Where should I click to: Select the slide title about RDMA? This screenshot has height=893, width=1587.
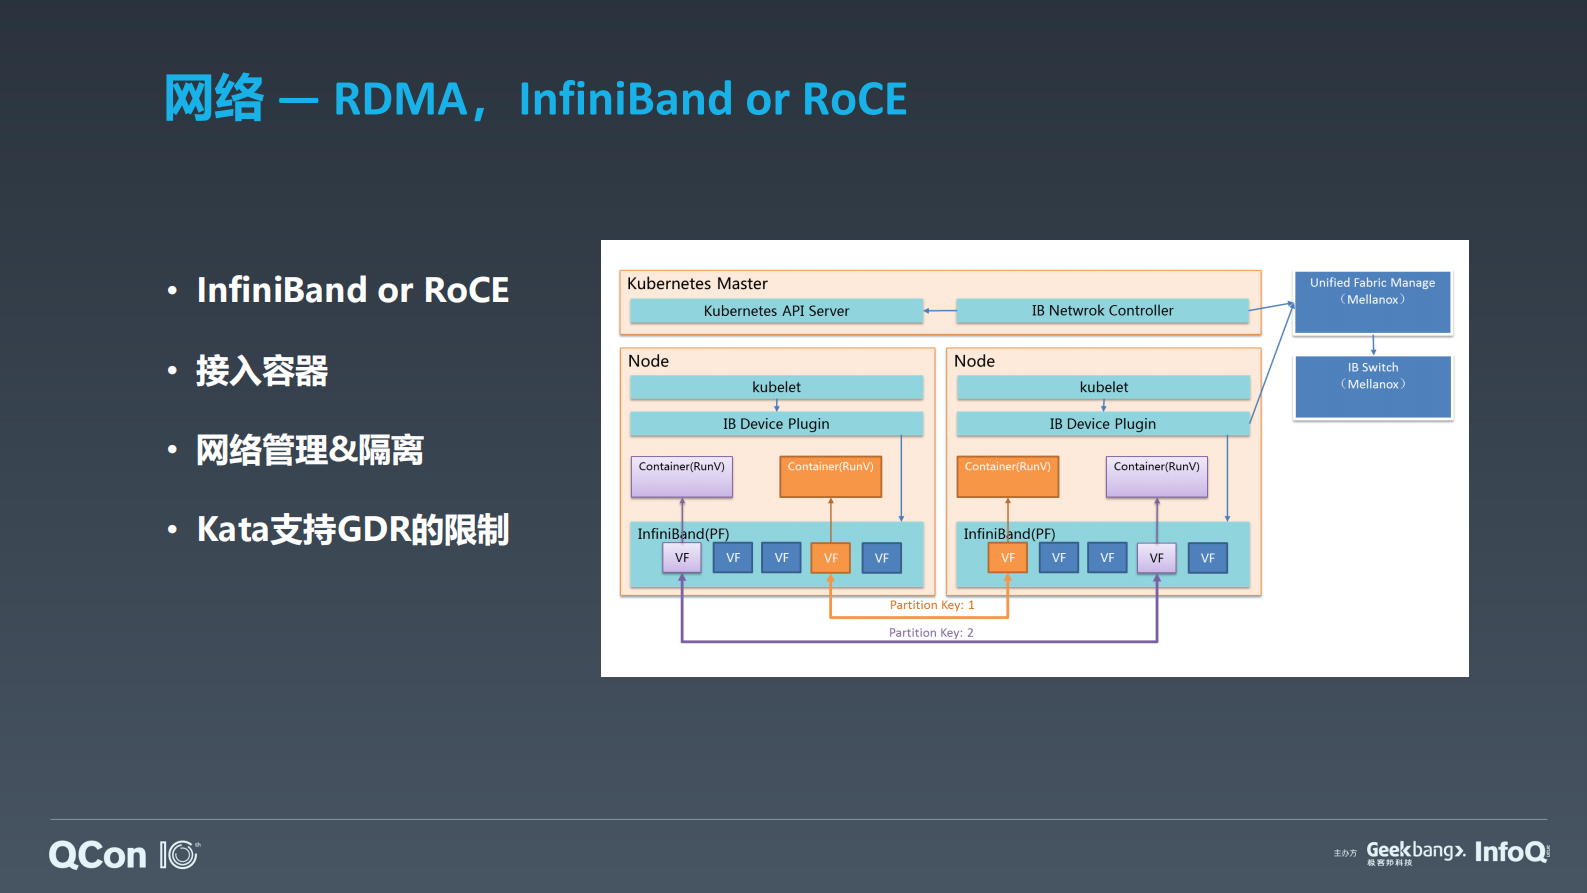[x=535, y=99]
